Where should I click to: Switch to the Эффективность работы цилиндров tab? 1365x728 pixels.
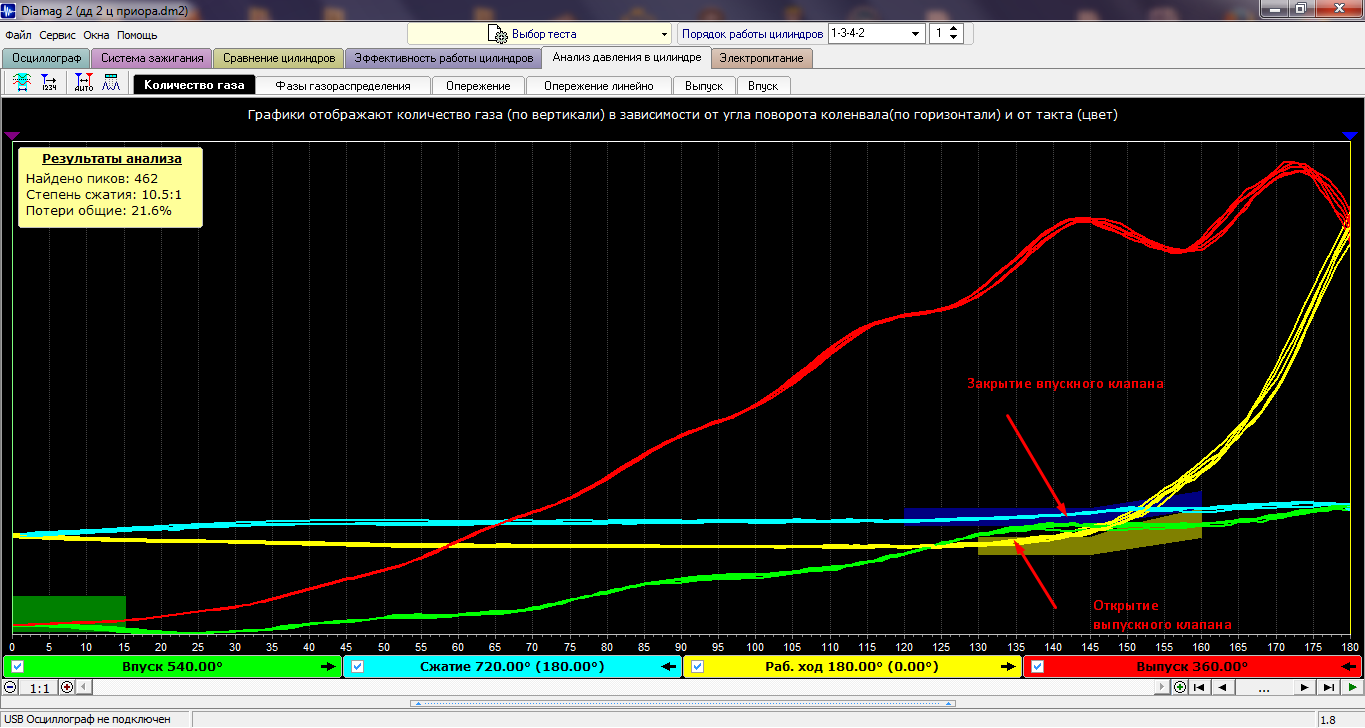(x=443, y=58)
